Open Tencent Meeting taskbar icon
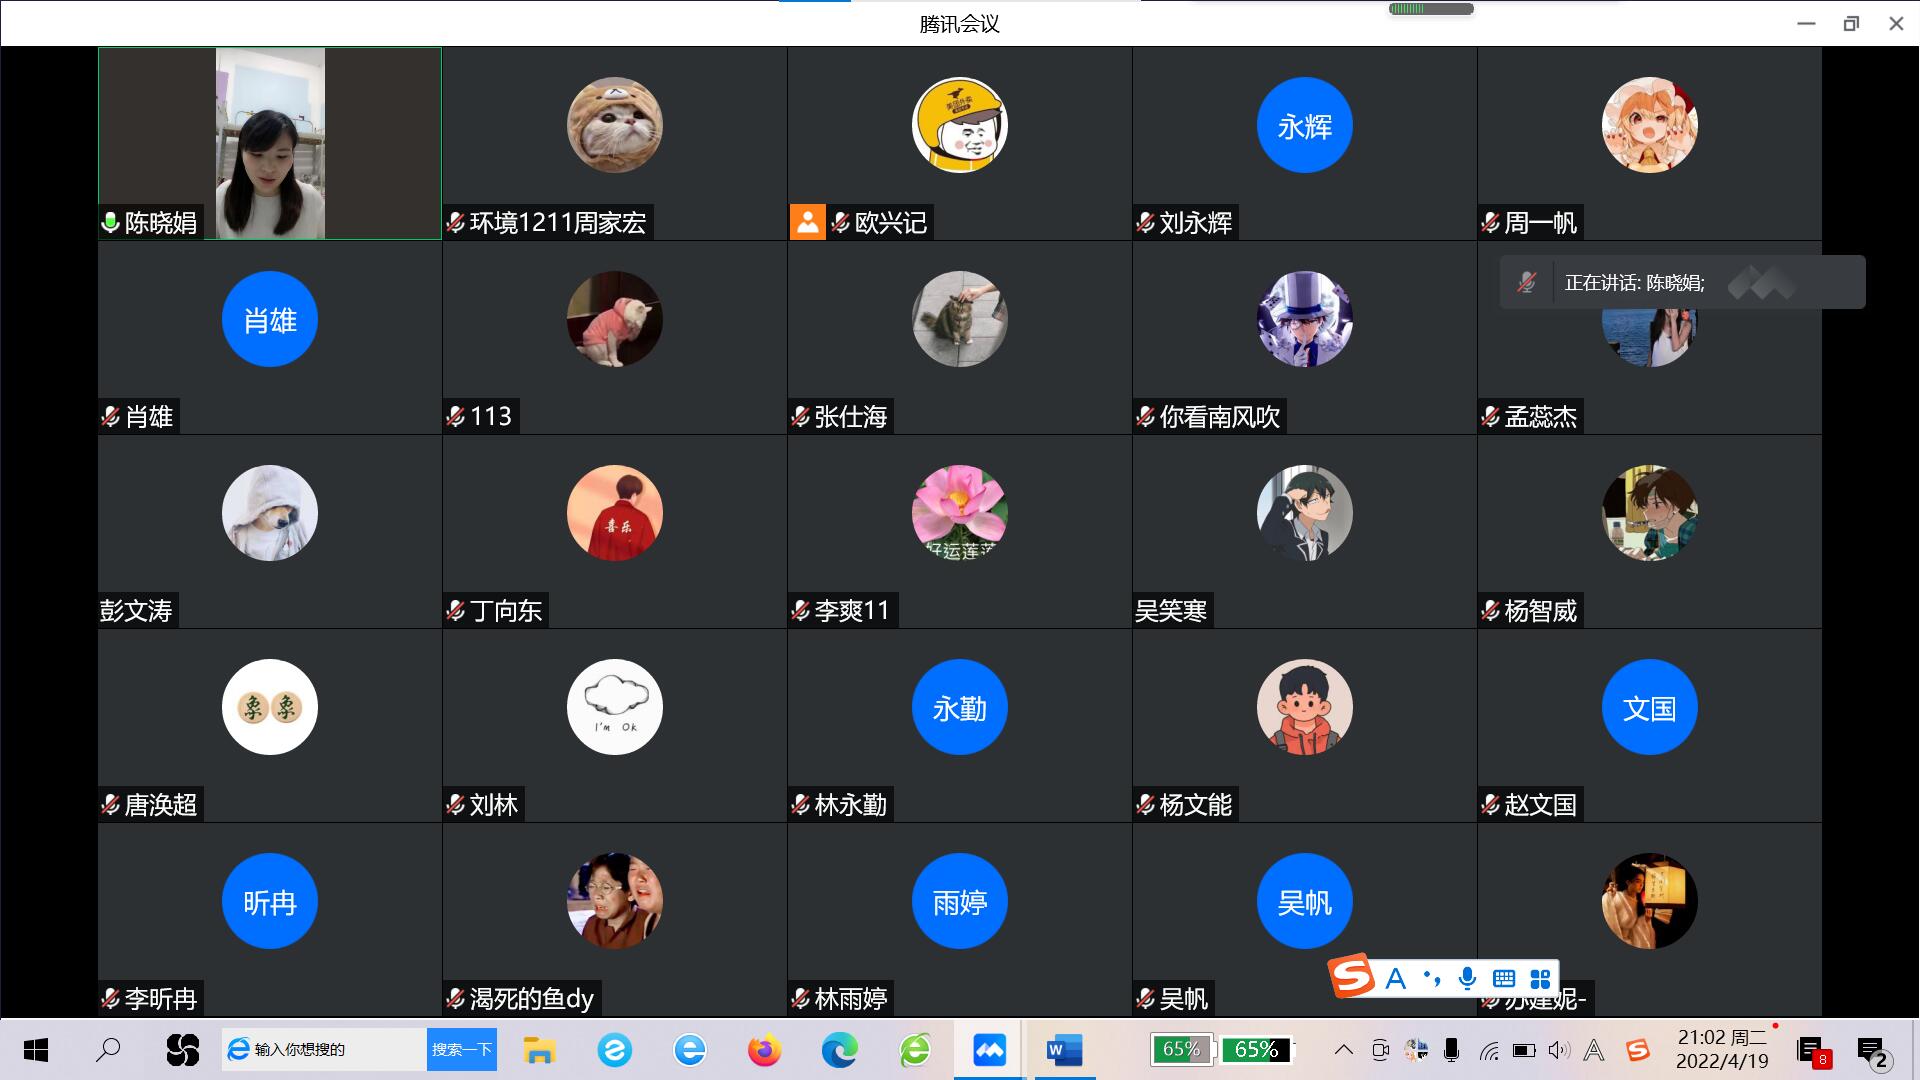1920x1080 pixels. [x=989, y=1050]
